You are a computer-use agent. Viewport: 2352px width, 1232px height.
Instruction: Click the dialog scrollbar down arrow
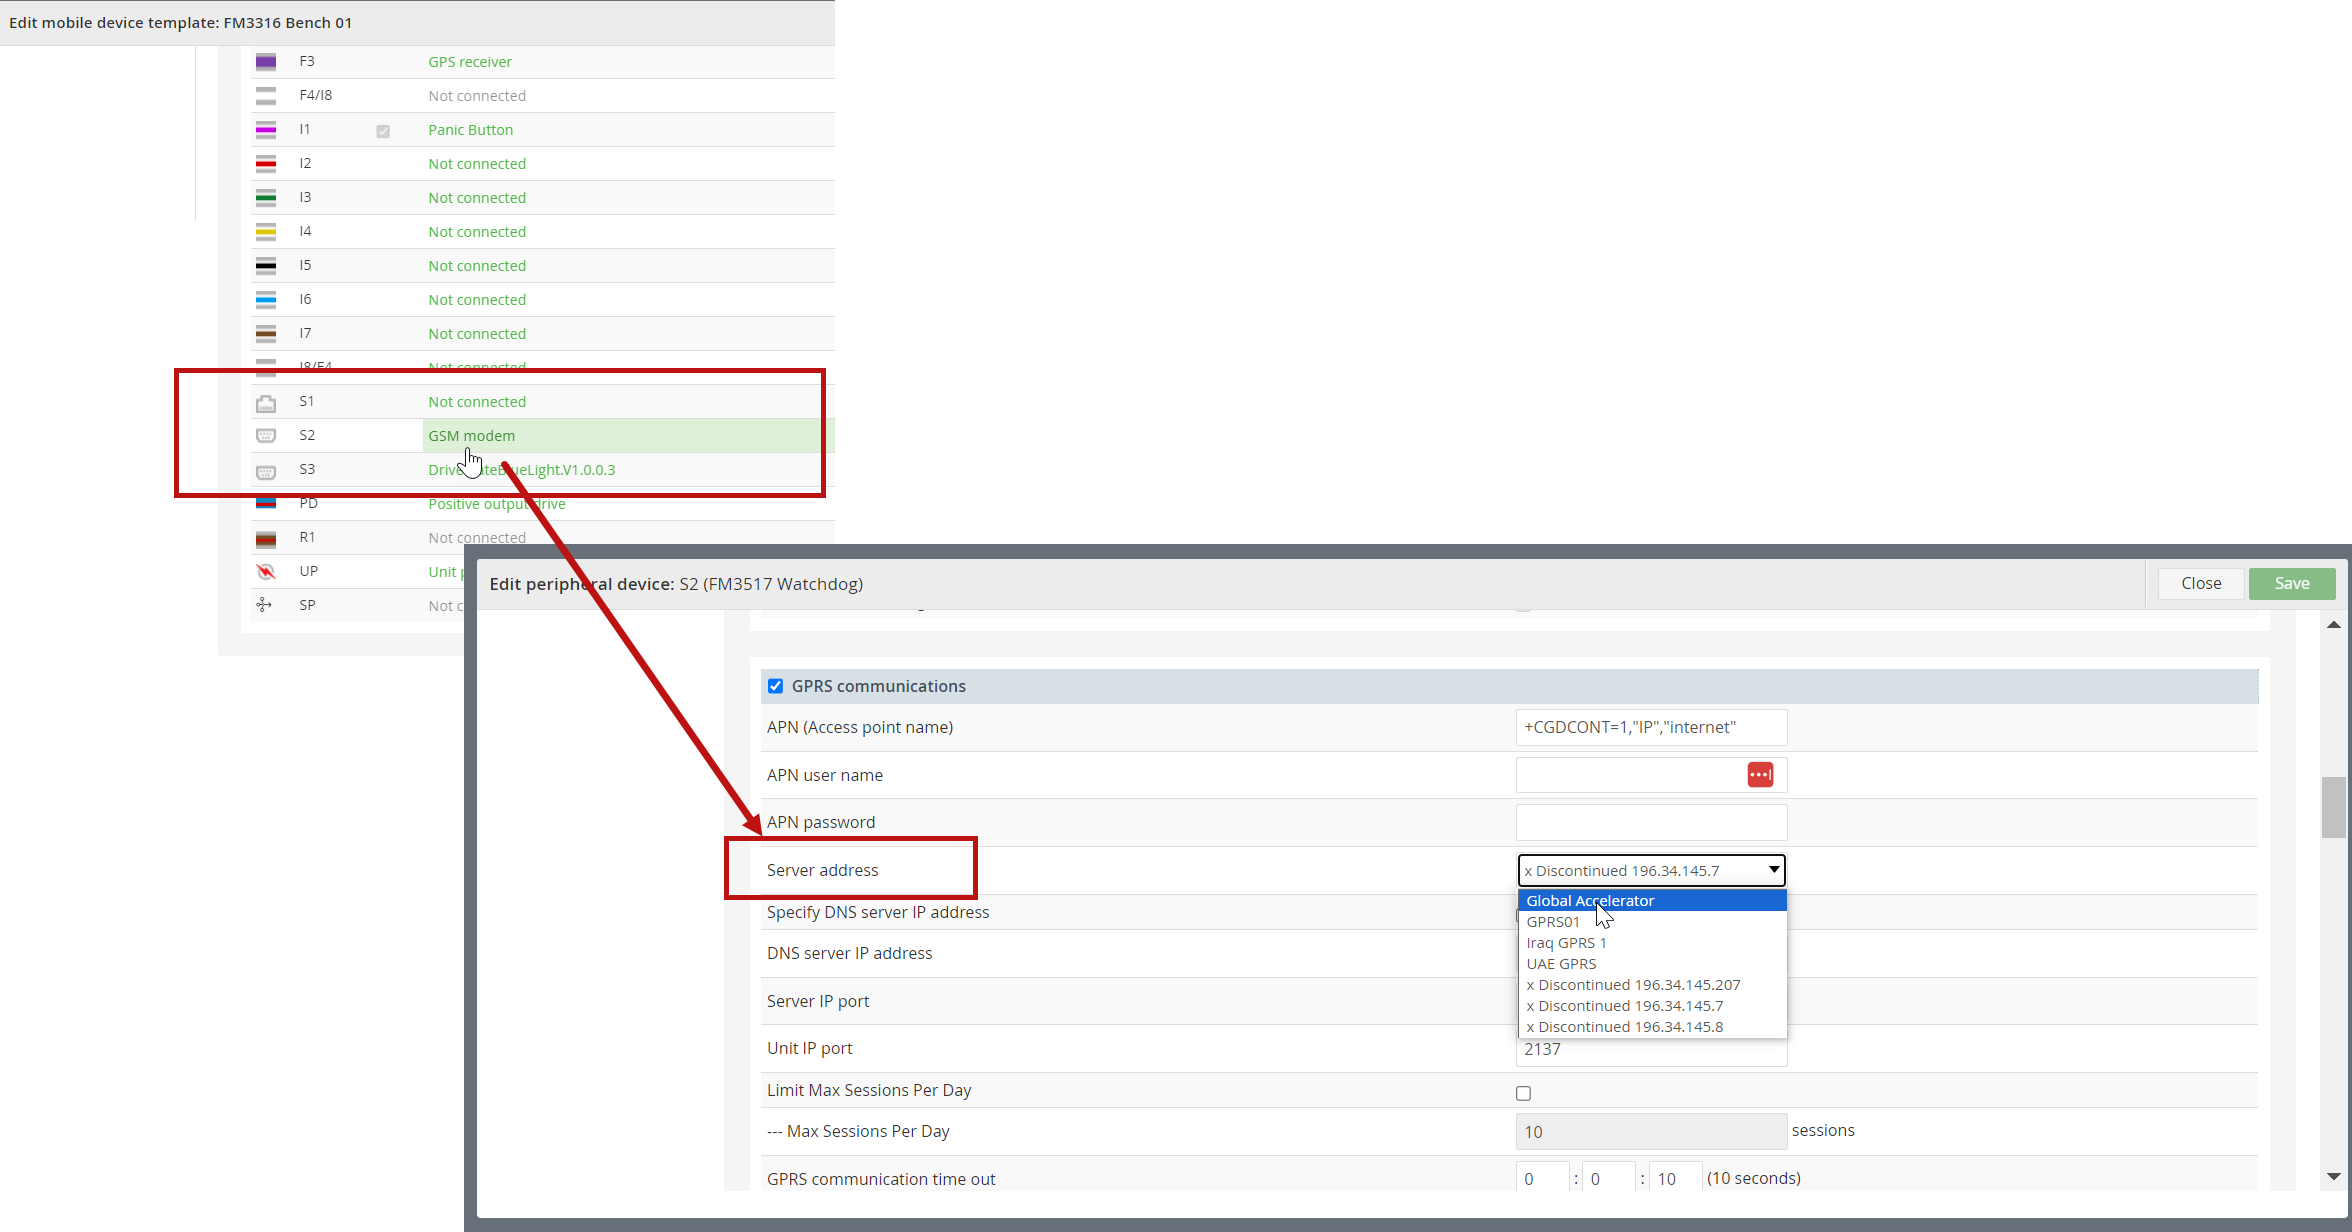pos(2334,1177)
